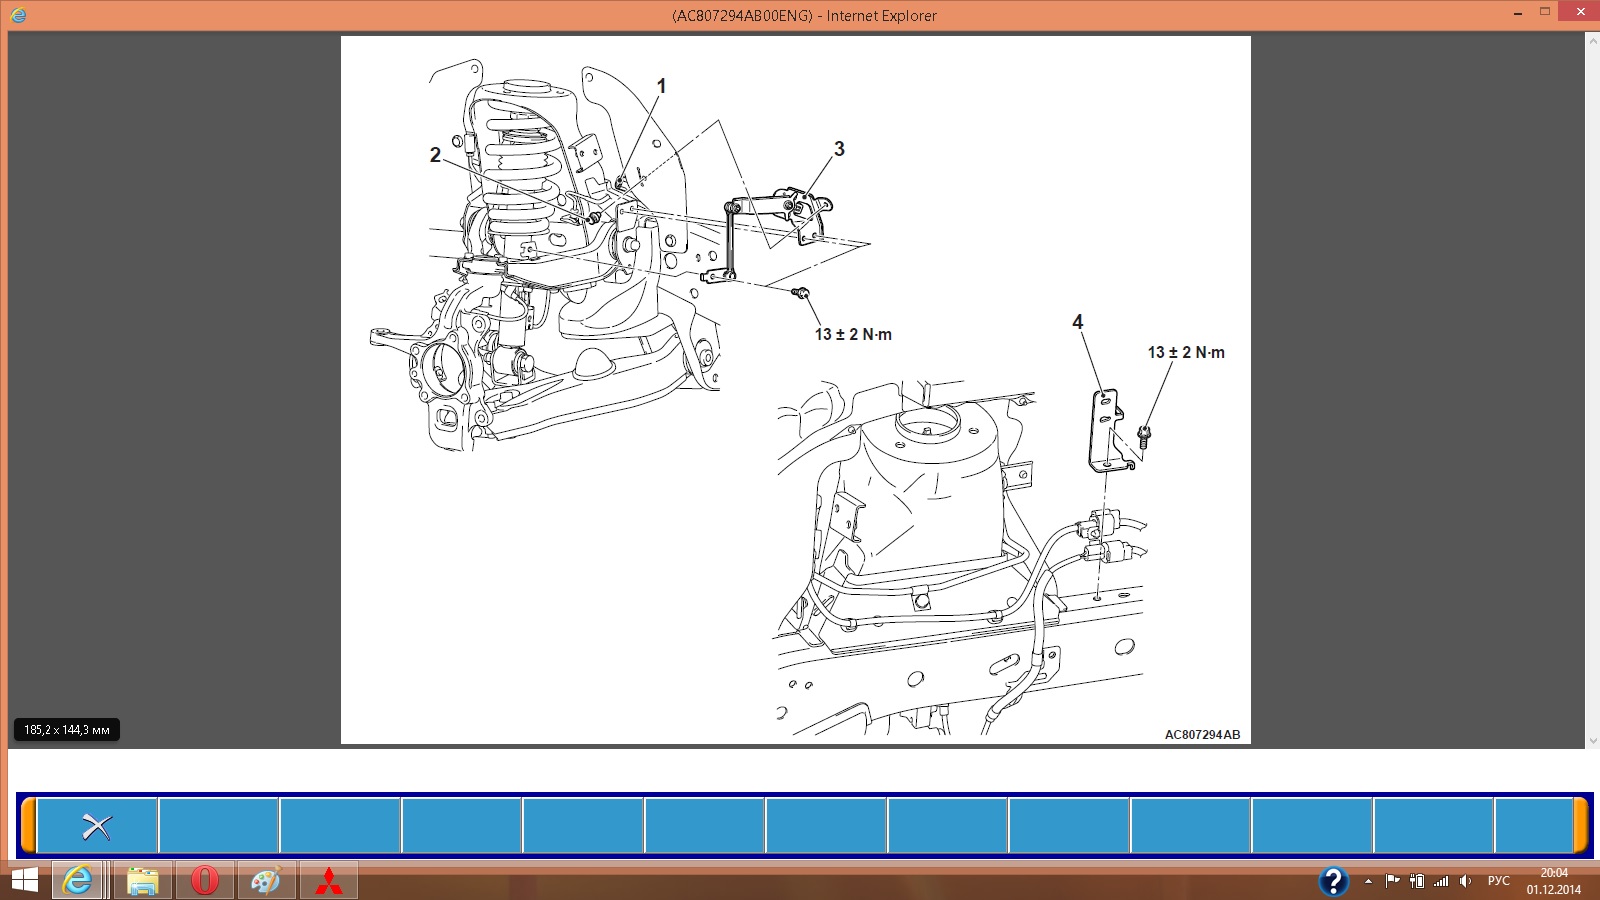Launch Opera browser from the taskbar
Screen dimensions: 1600x900
tap(205, 881)
